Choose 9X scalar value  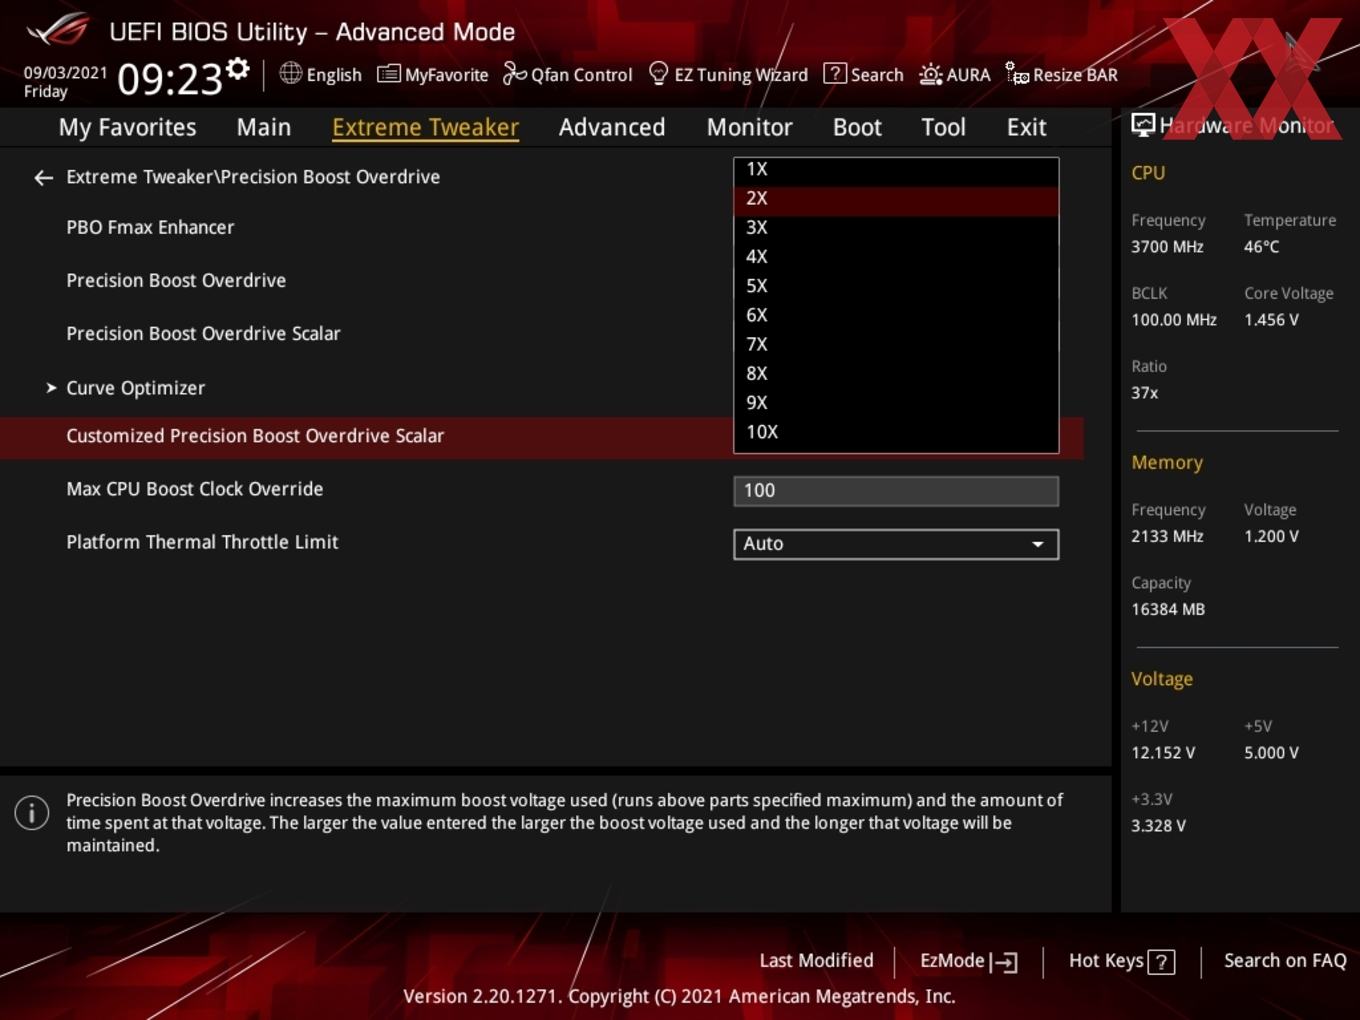[x=896, y=403]
